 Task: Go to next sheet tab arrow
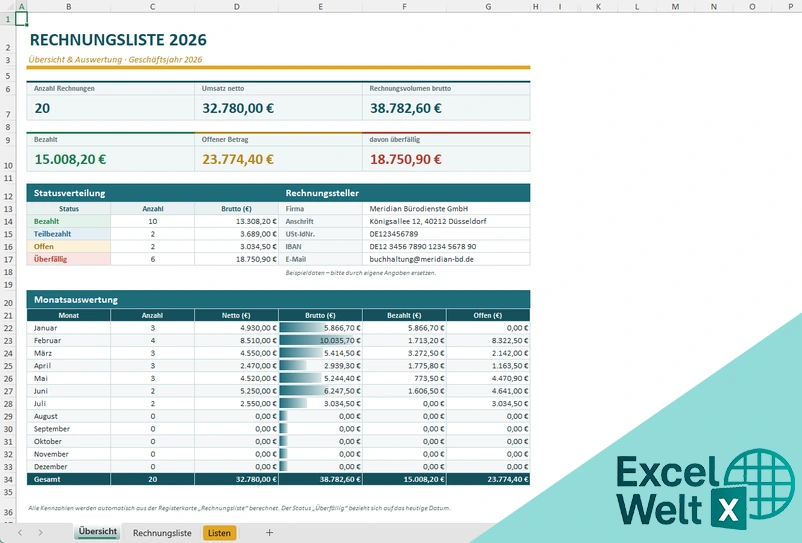[x=40, y=533]
